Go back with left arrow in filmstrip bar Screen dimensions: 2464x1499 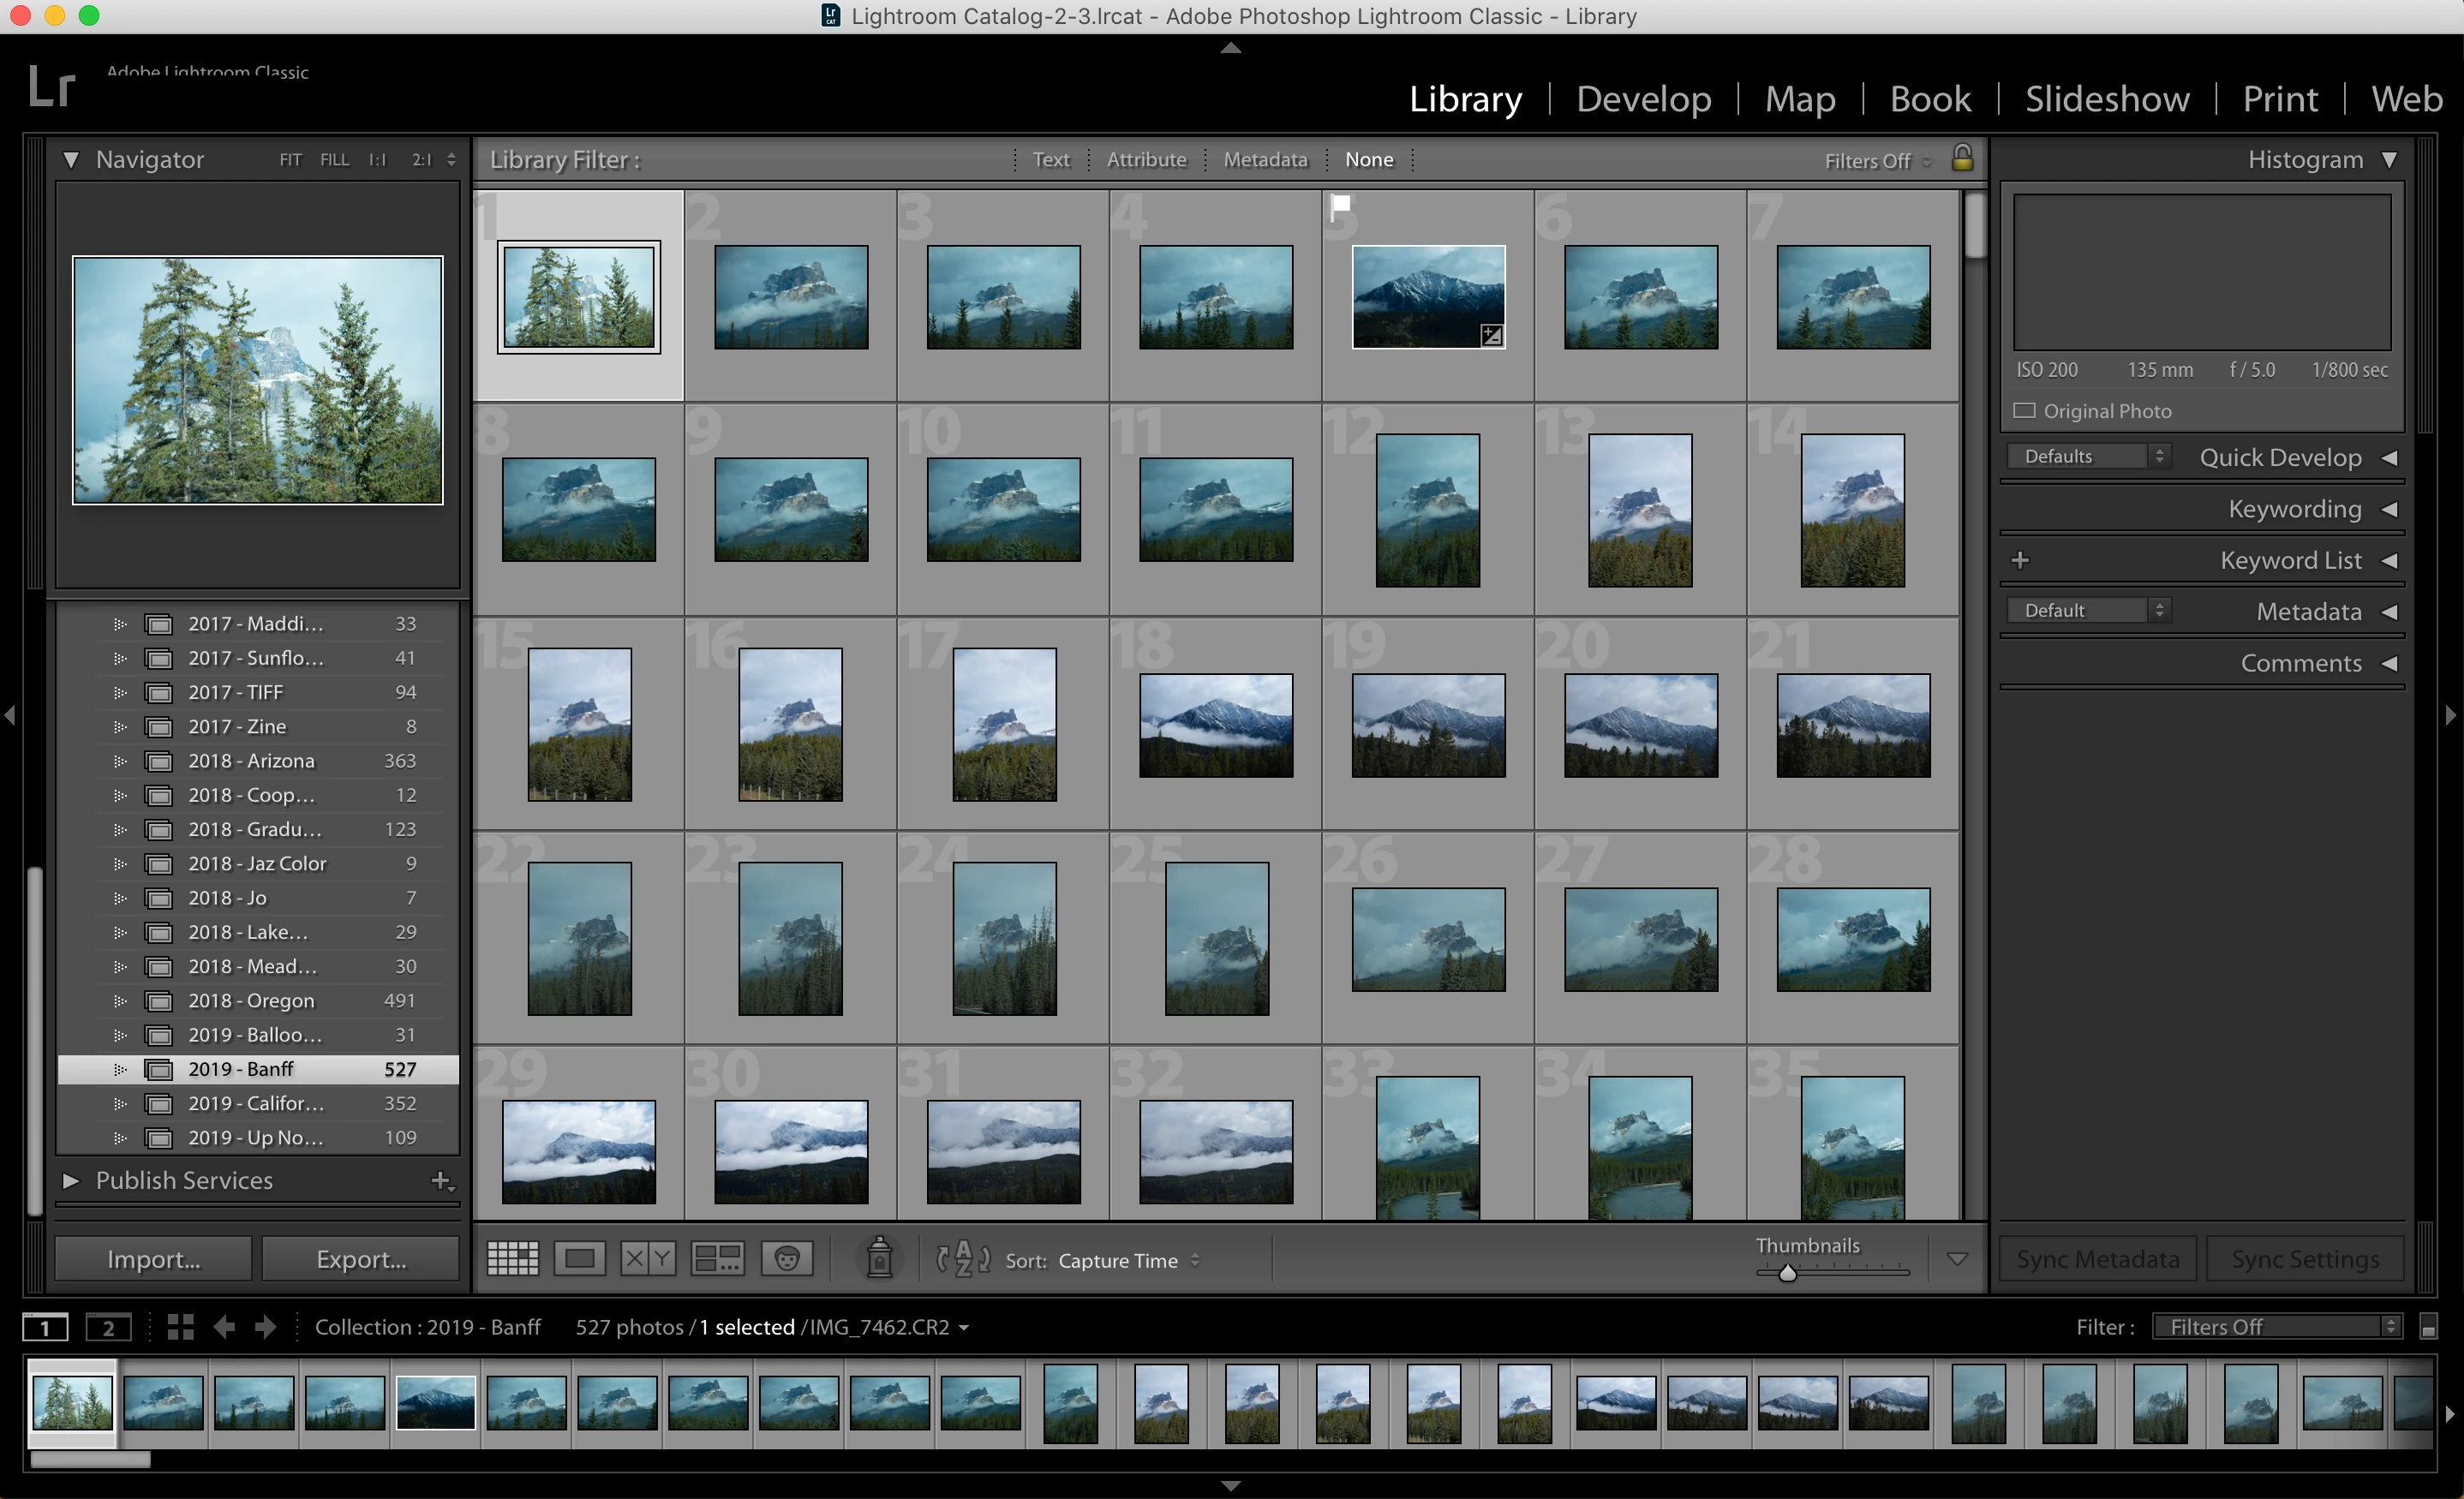(225, 1327)
